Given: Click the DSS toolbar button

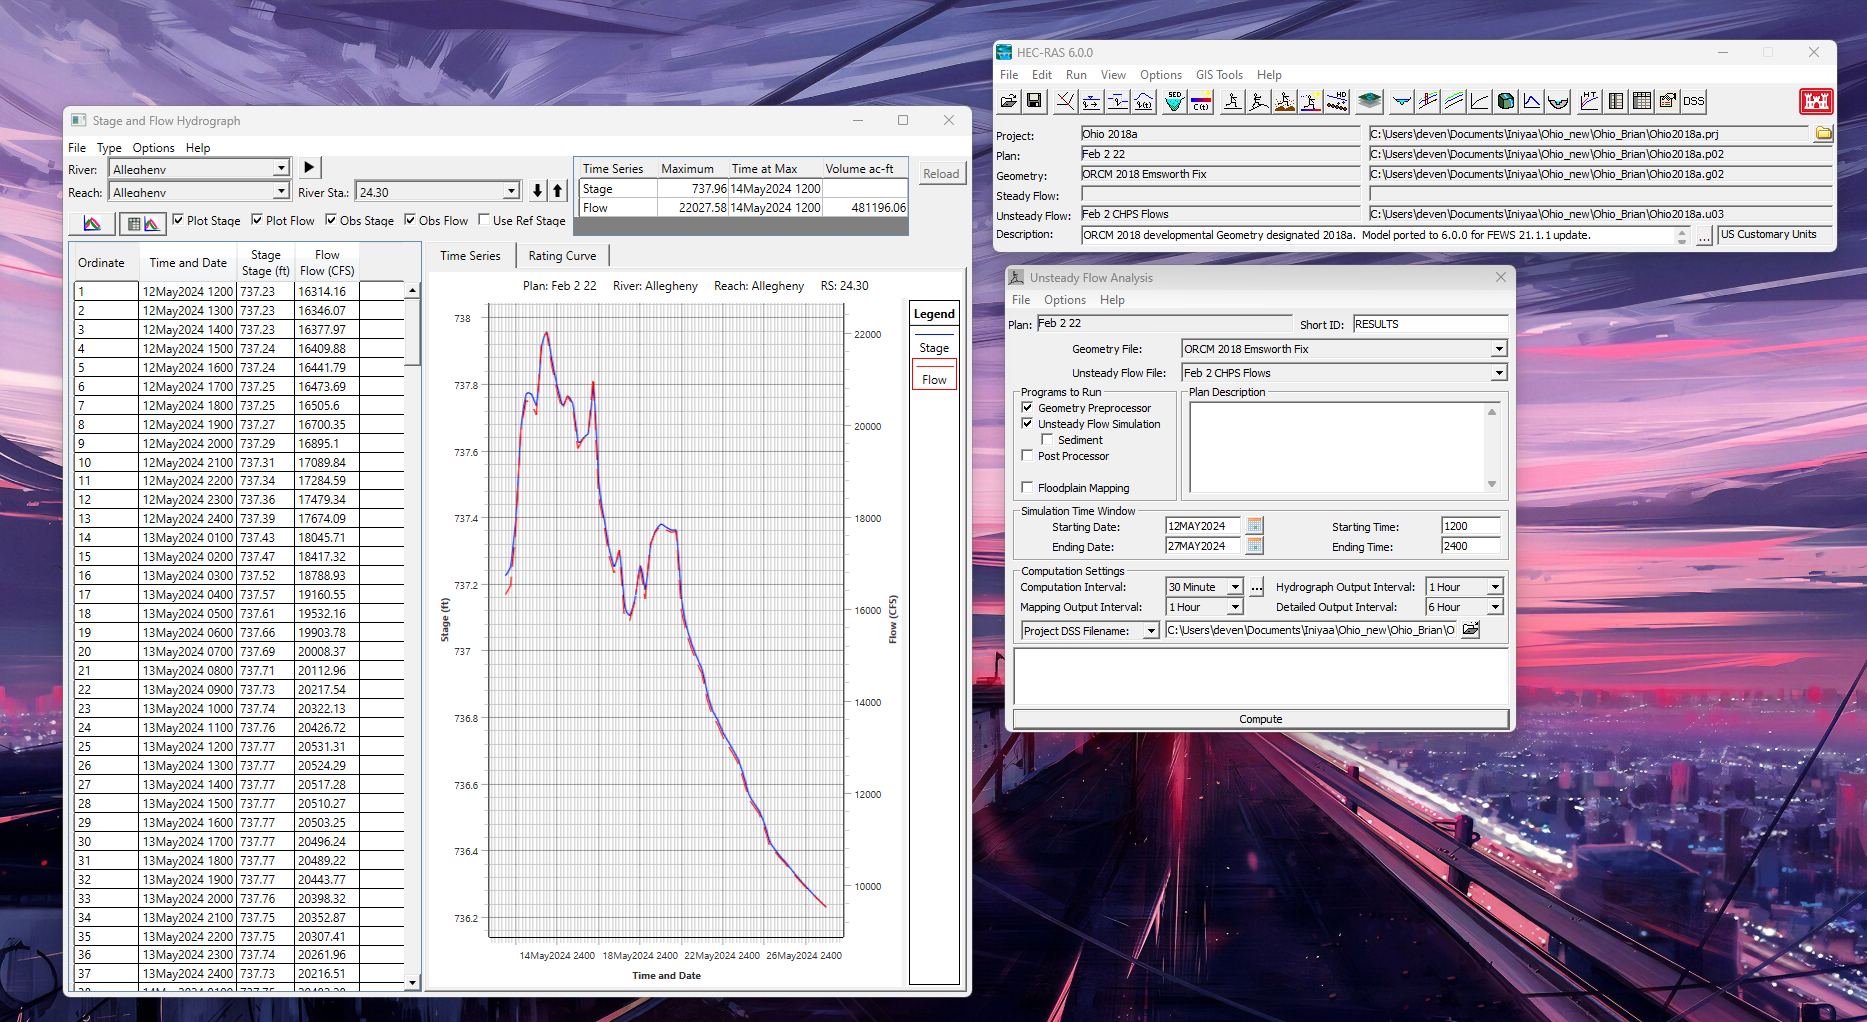Looking at the screenshot, I should (1694, 101).
